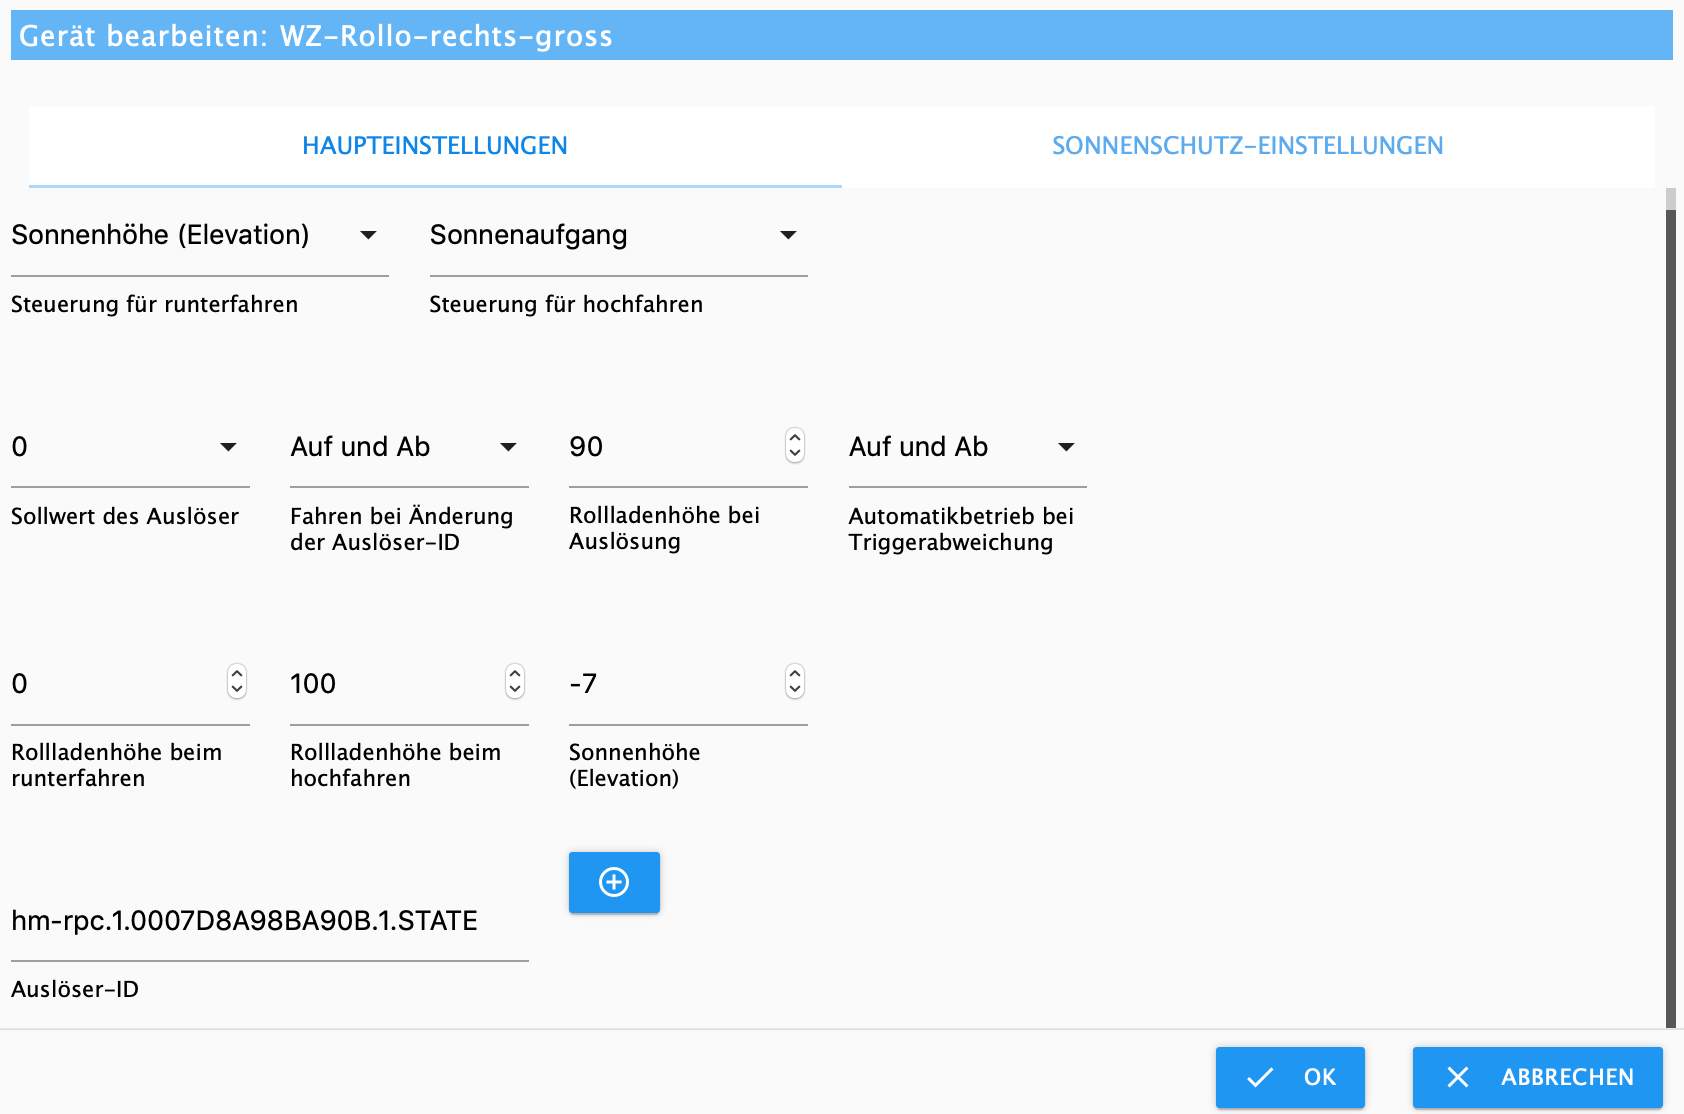Click stepper arrows for Rollladenhöhe bei Auslösung
This screenshot has height=1114, width=1684.
click(x=795, y=445)
